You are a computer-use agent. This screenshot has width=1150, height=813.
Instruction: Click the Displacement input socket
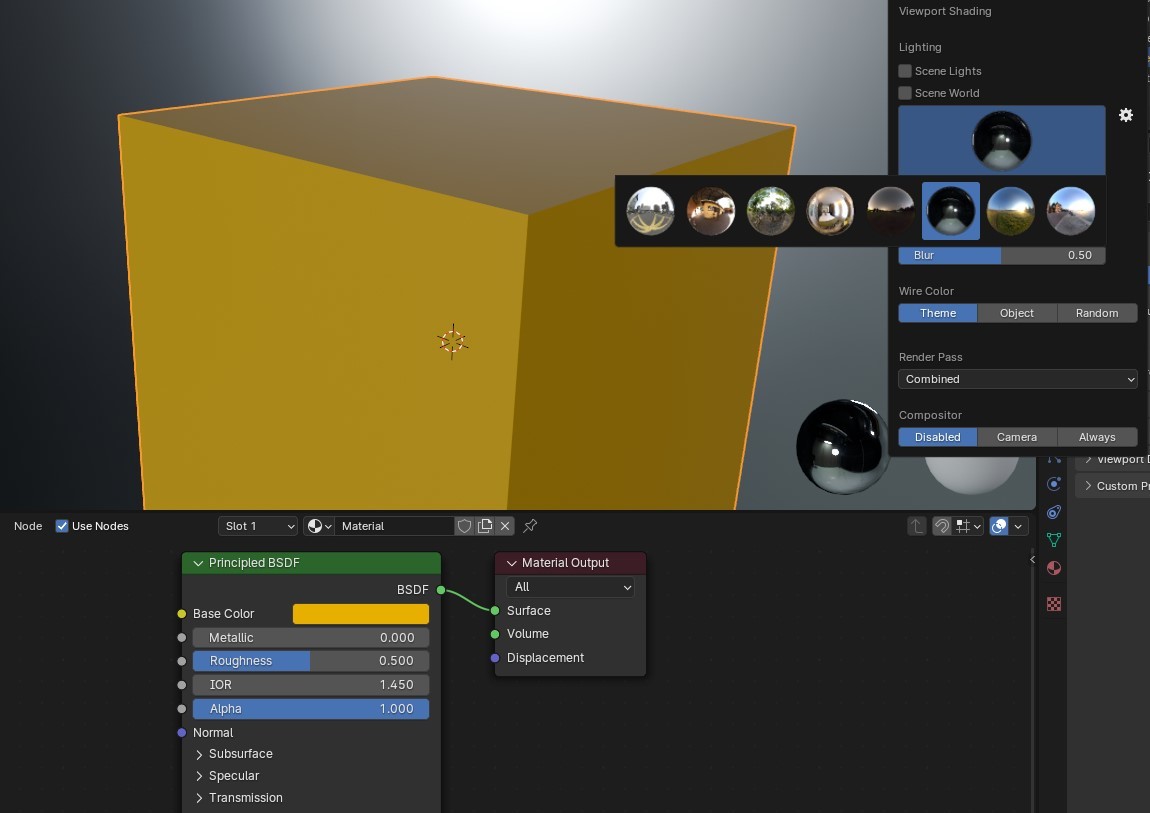[495, 658]
